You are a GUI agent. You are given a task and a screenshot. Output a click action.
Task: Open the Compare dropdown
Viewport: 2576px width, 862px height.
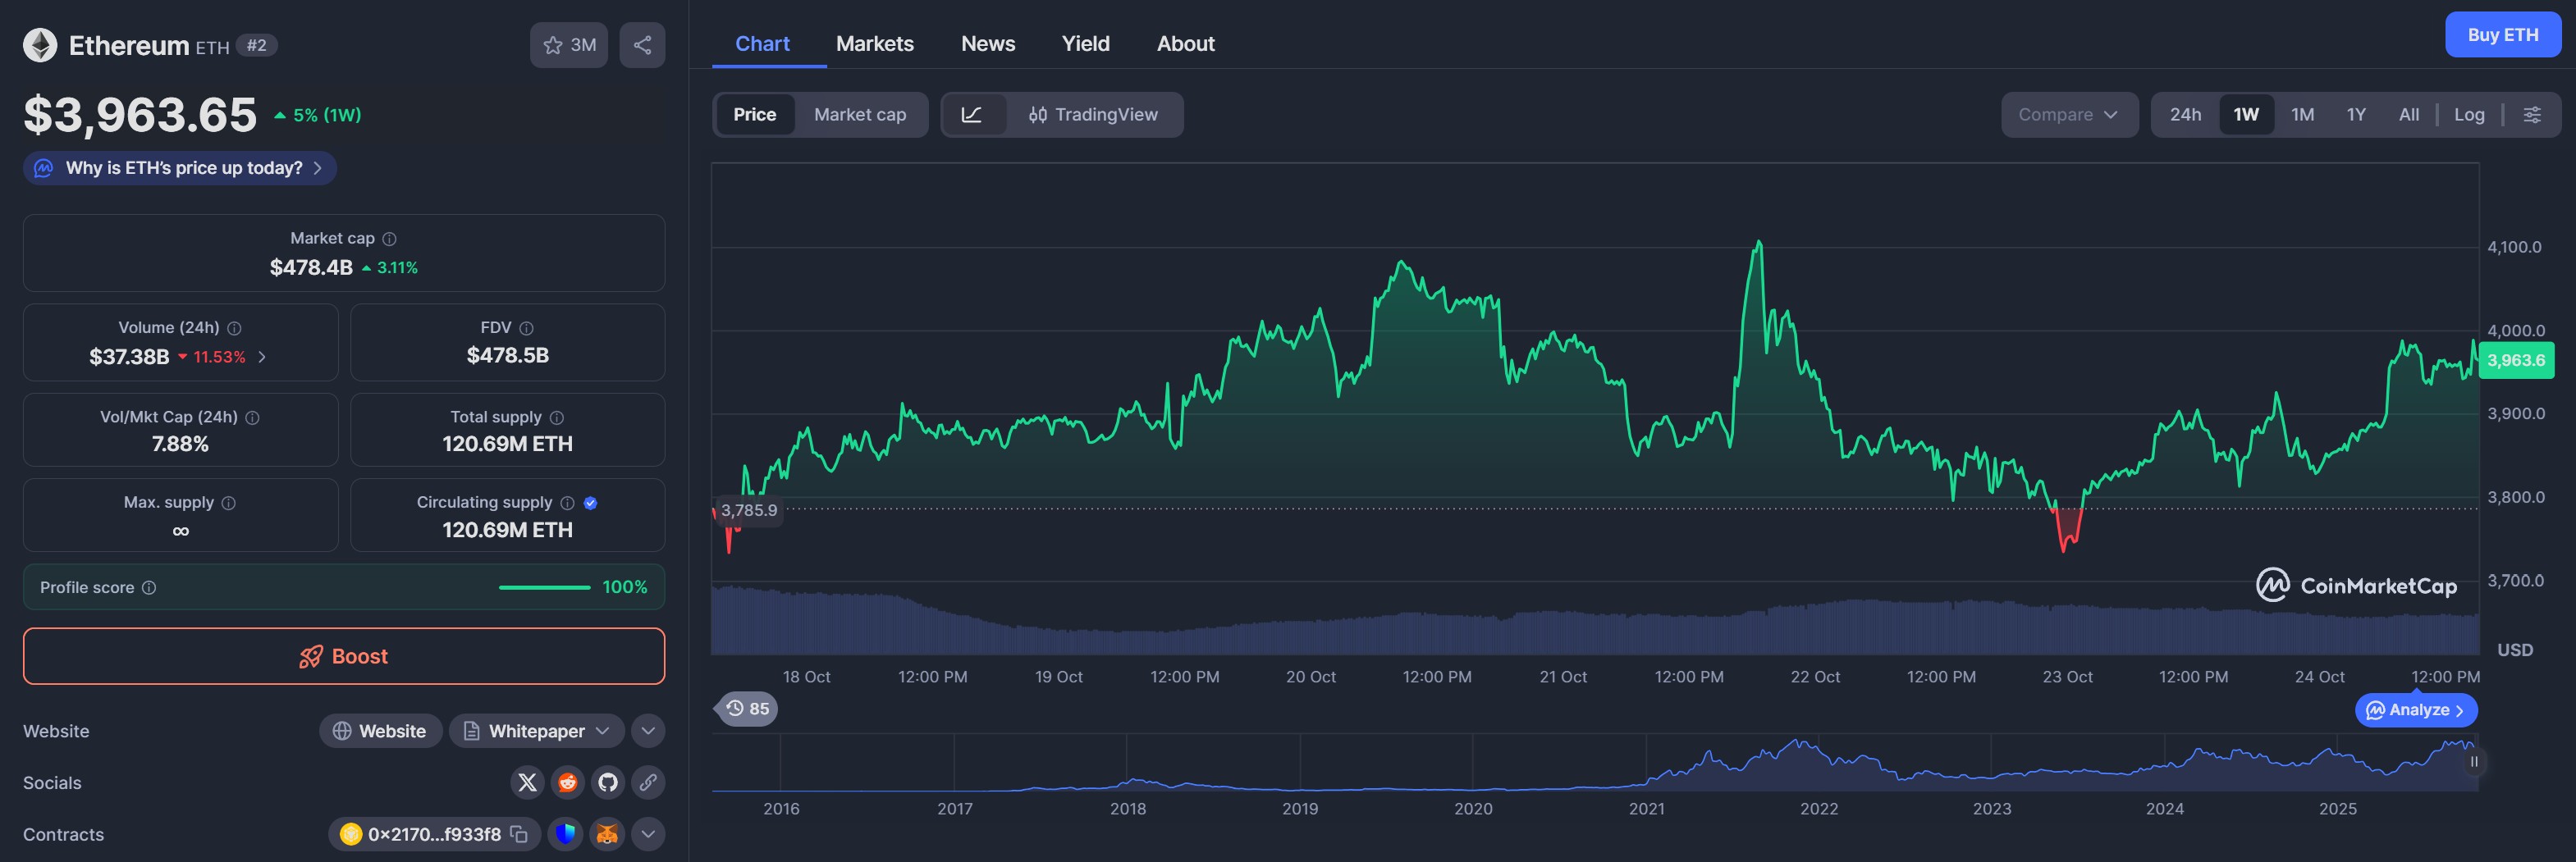[x=2067, y=115]
